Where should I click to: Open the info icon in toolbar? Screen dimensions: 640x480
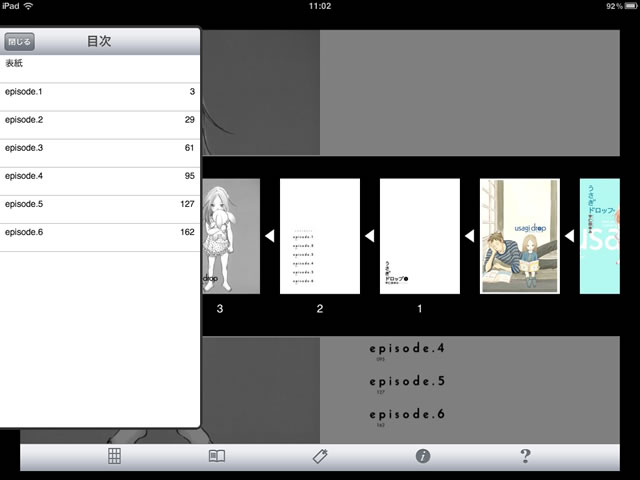pyautogui.click(x=423, y=456)
